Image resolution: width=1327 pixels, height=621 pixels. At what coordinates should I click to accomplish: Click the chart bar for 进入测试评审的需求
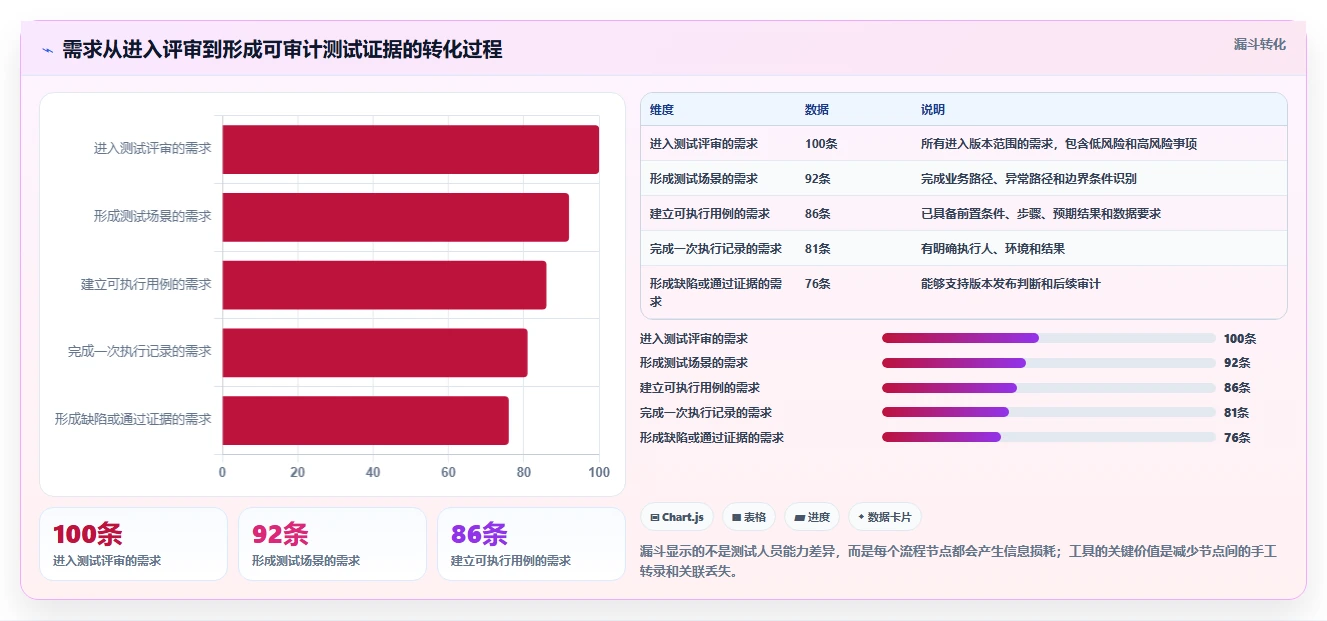(410, 149)
